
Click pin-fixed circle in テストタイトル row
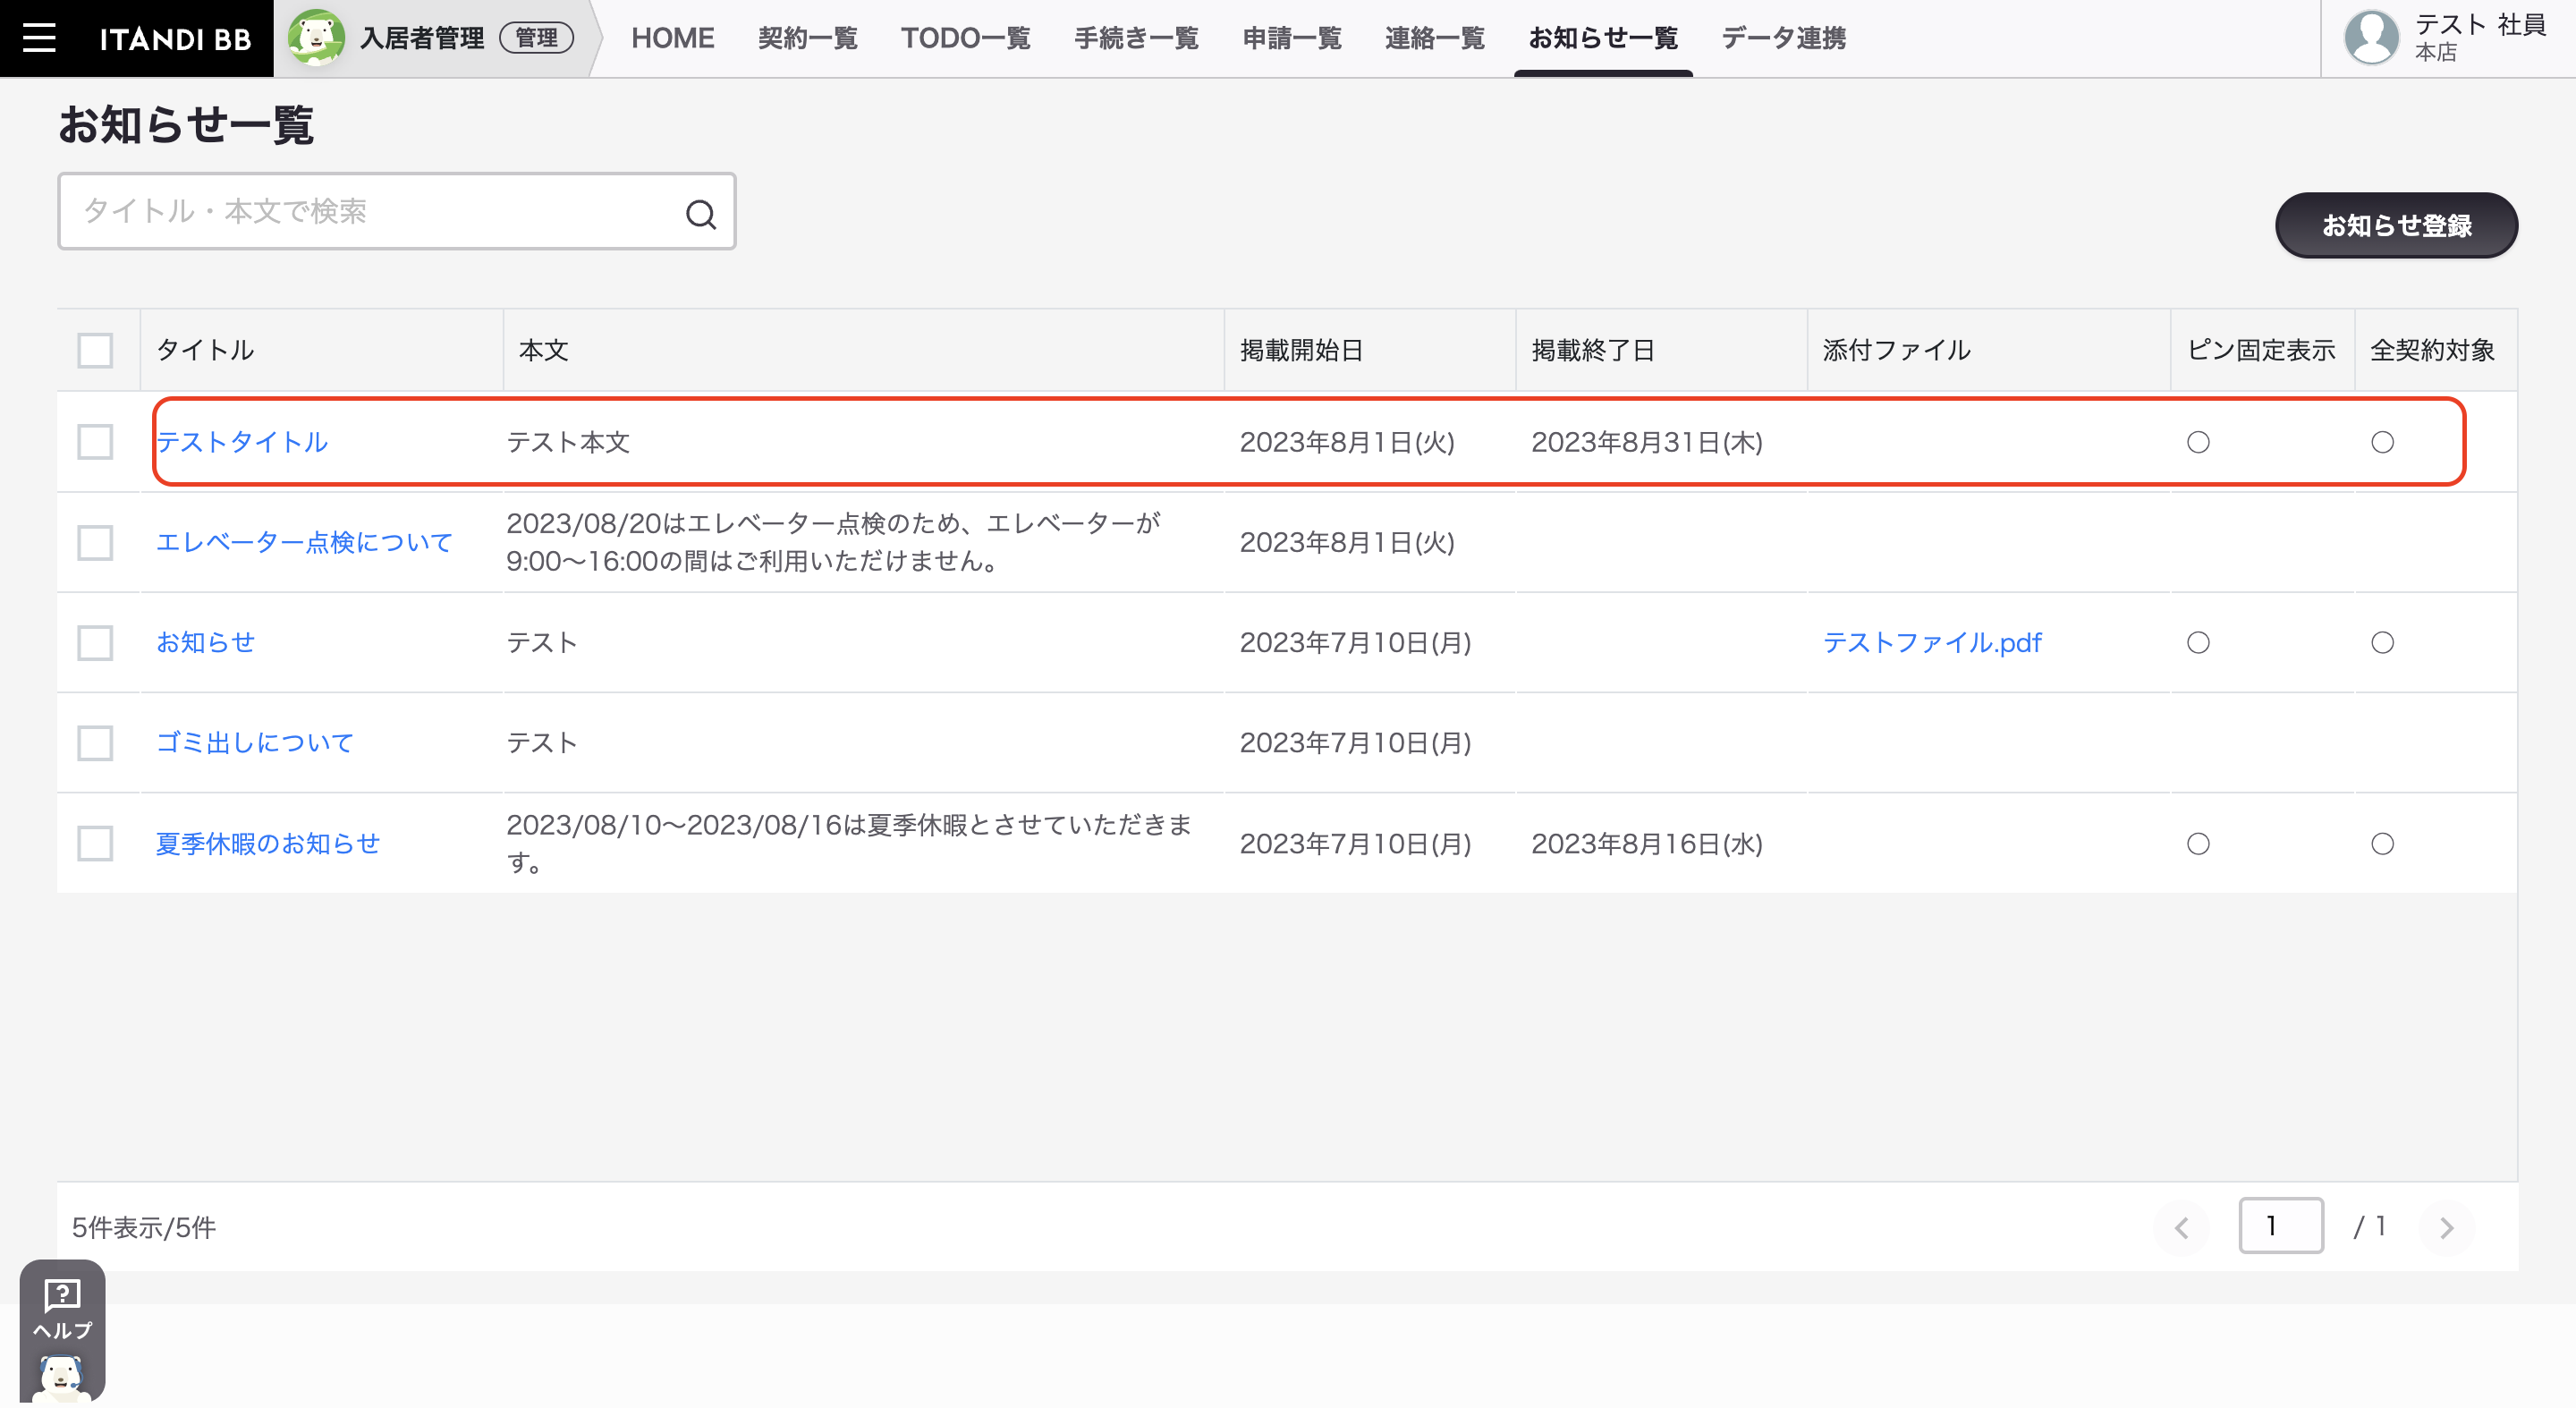[2198, 442]
